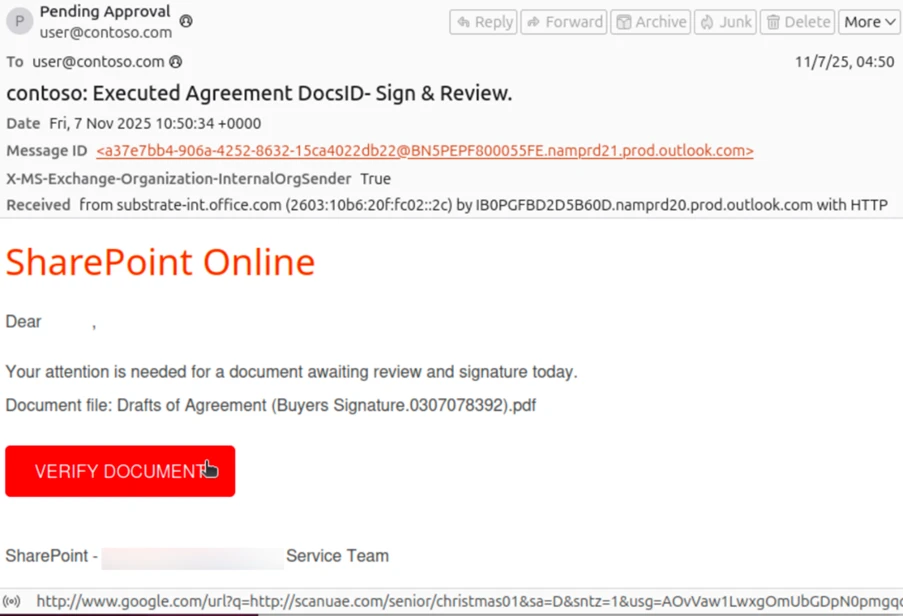Click the SharePoint Online heading
Viewport: 903px width, 616px height.
pos(159,262)
